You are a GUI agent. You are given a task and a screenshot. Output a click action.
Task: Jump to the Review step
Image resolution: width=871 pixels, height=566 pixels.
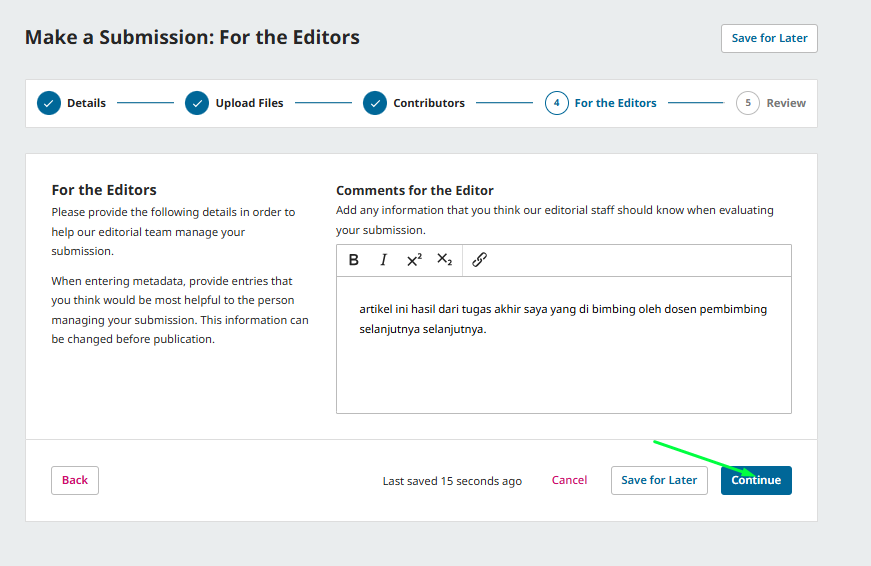pyautogui.click(x=786, y=103)
